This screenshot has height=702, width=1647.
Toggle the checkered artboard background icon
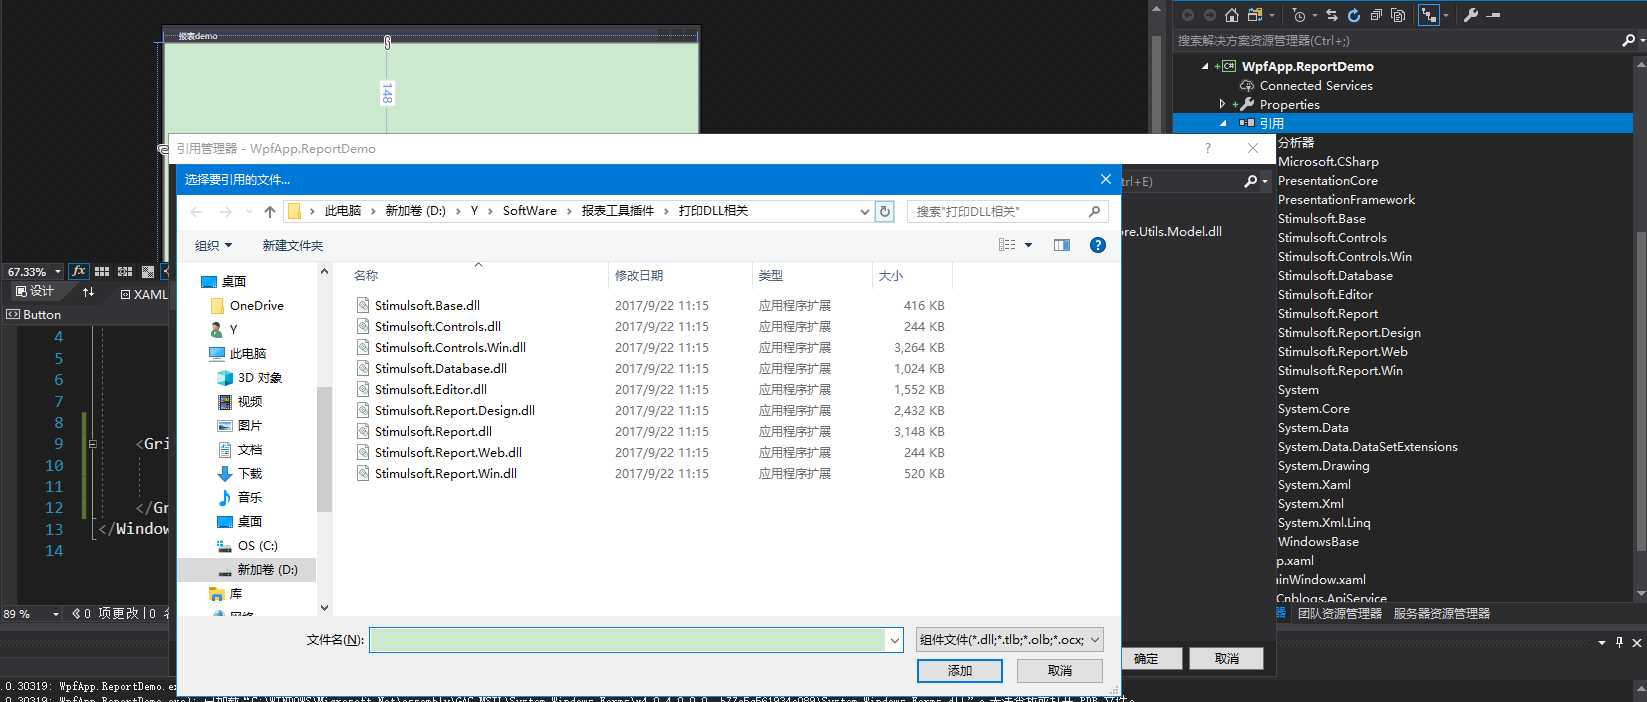pyautogui.click(x=148, y=271)
